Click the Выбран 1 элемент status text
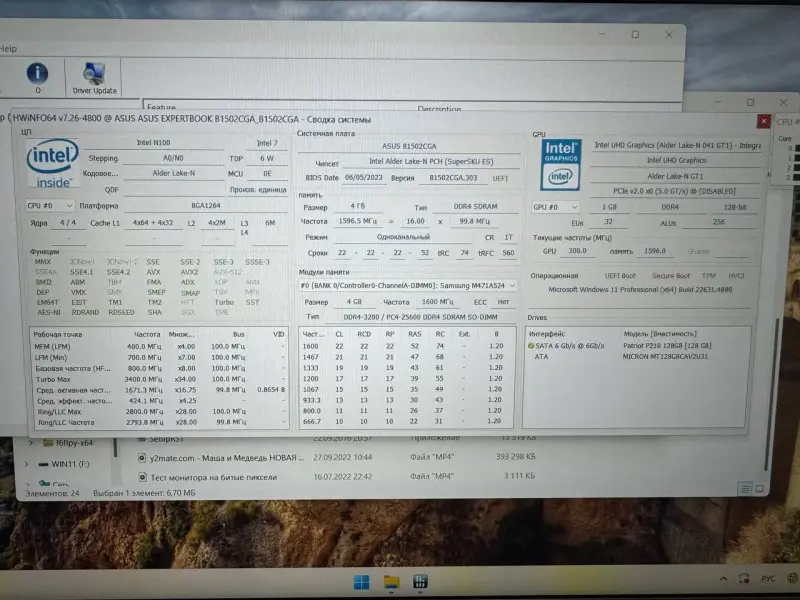This screenshot has height=600, width=800. point(144,493)
